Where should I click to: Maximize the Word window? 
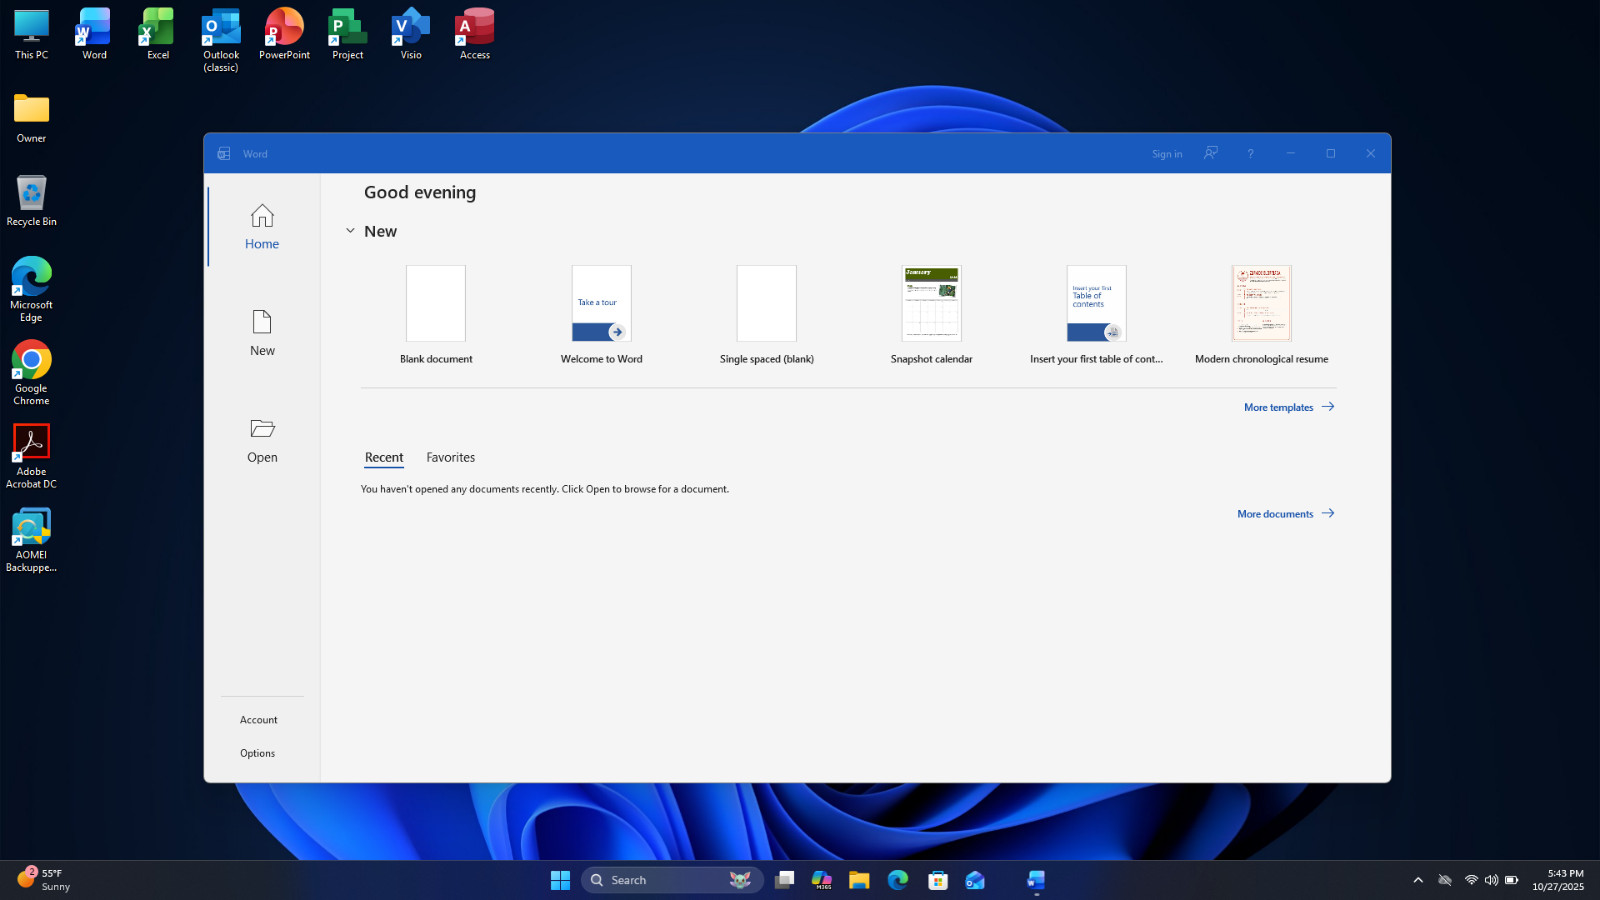[x=1330, y=153]
